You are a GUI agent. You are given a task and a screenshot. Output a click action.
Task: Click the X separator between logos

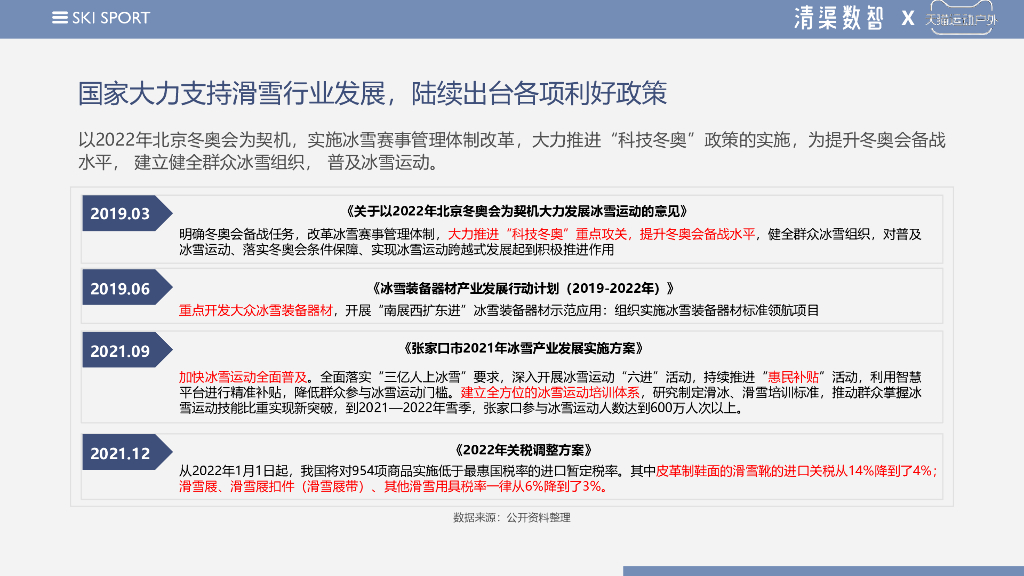pyautogui.click(x=908, y=18)
